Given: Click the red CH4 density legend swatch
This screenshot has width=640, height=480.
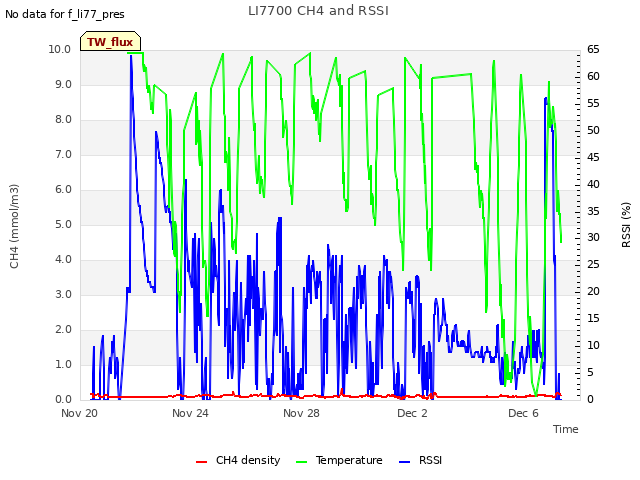Looking at the screenshot, I should tap(201, 462).
